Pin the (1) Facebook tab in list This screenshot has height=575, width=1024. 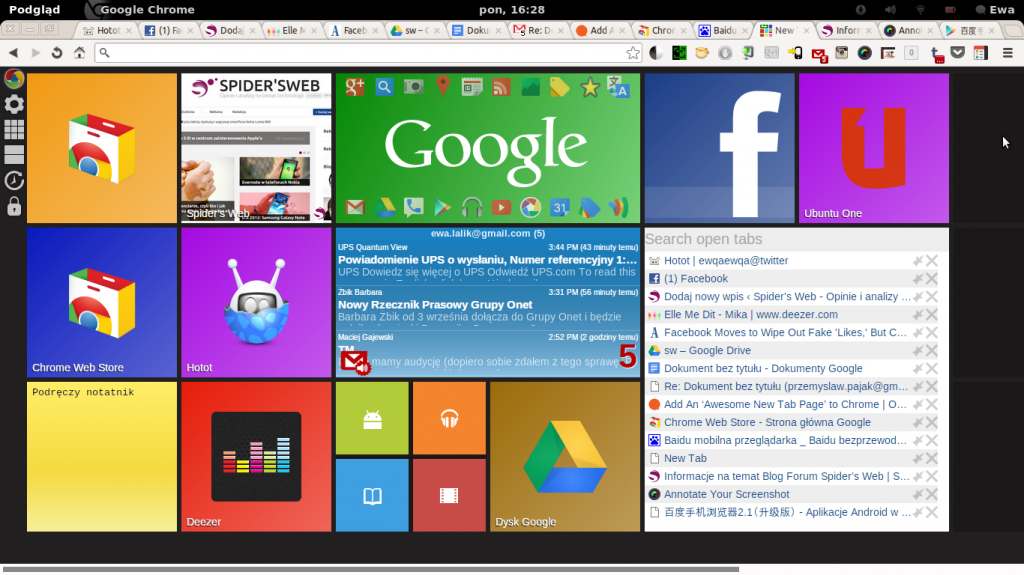click(918, 279)
